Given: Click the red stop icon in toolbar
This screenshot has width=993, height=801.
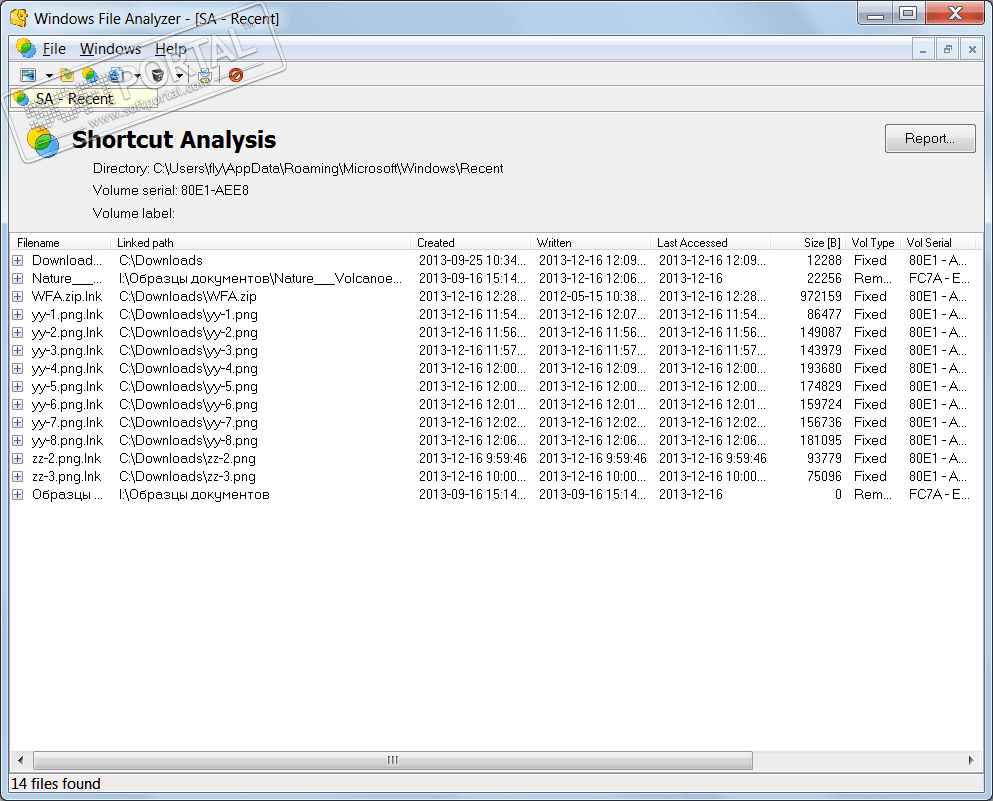Looking at the screenshot, I should (x=236, y=75).
